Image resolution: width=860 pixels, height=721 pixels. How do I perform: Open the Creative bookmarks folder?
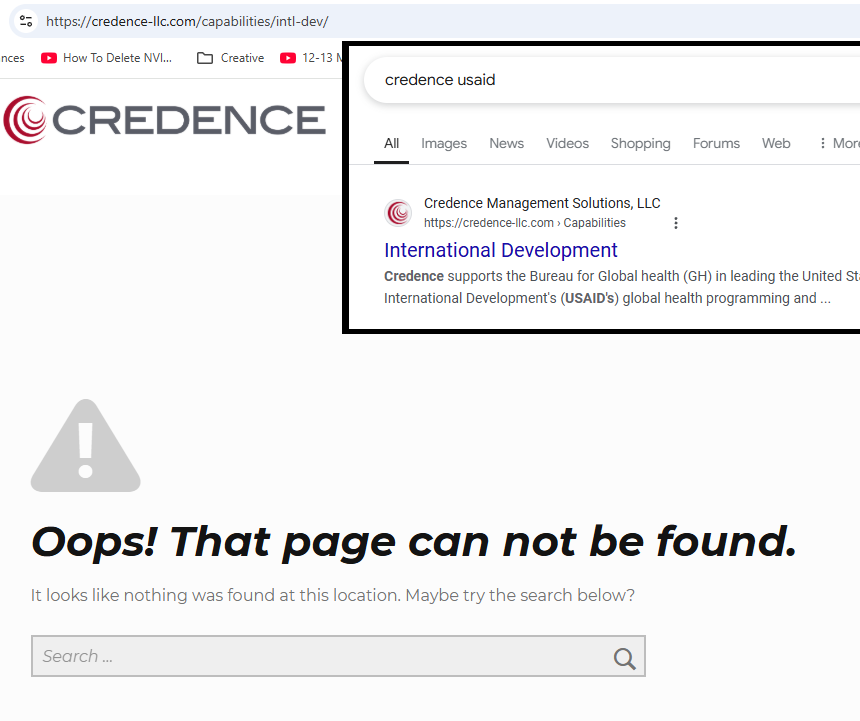tap(230, 58)
